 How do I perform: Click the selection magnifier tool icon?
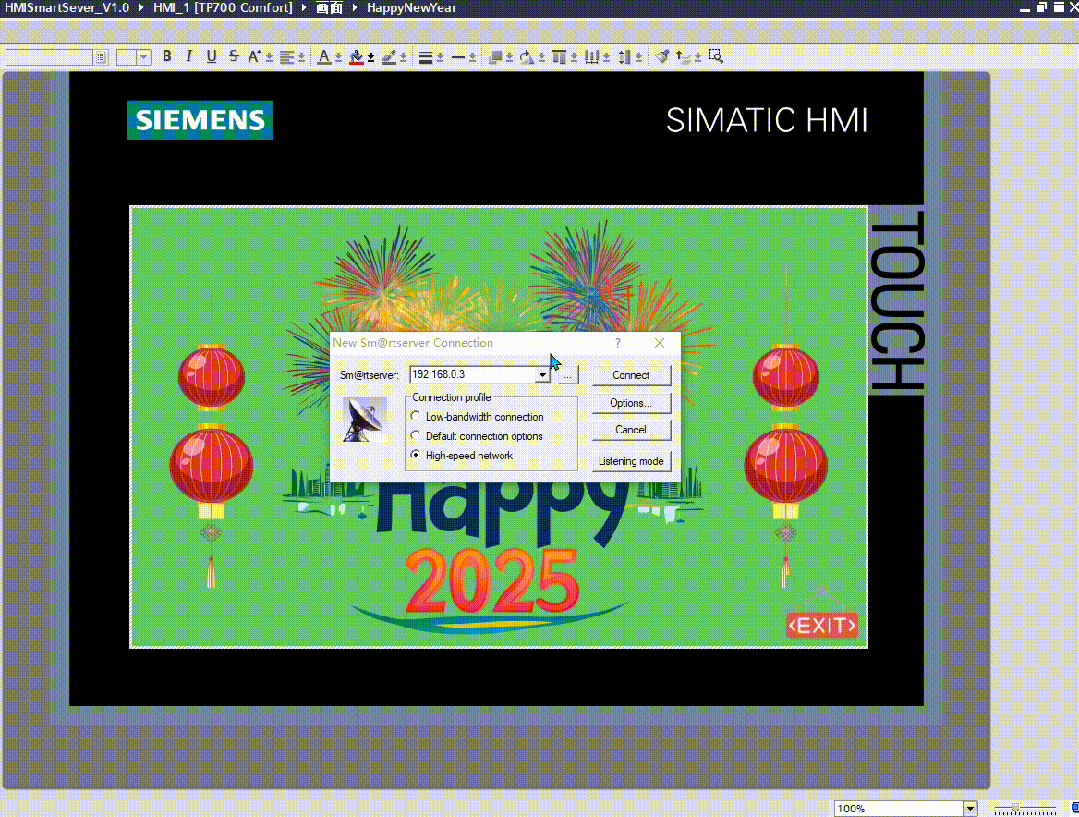pyautogui.click(x=716, y=57)
